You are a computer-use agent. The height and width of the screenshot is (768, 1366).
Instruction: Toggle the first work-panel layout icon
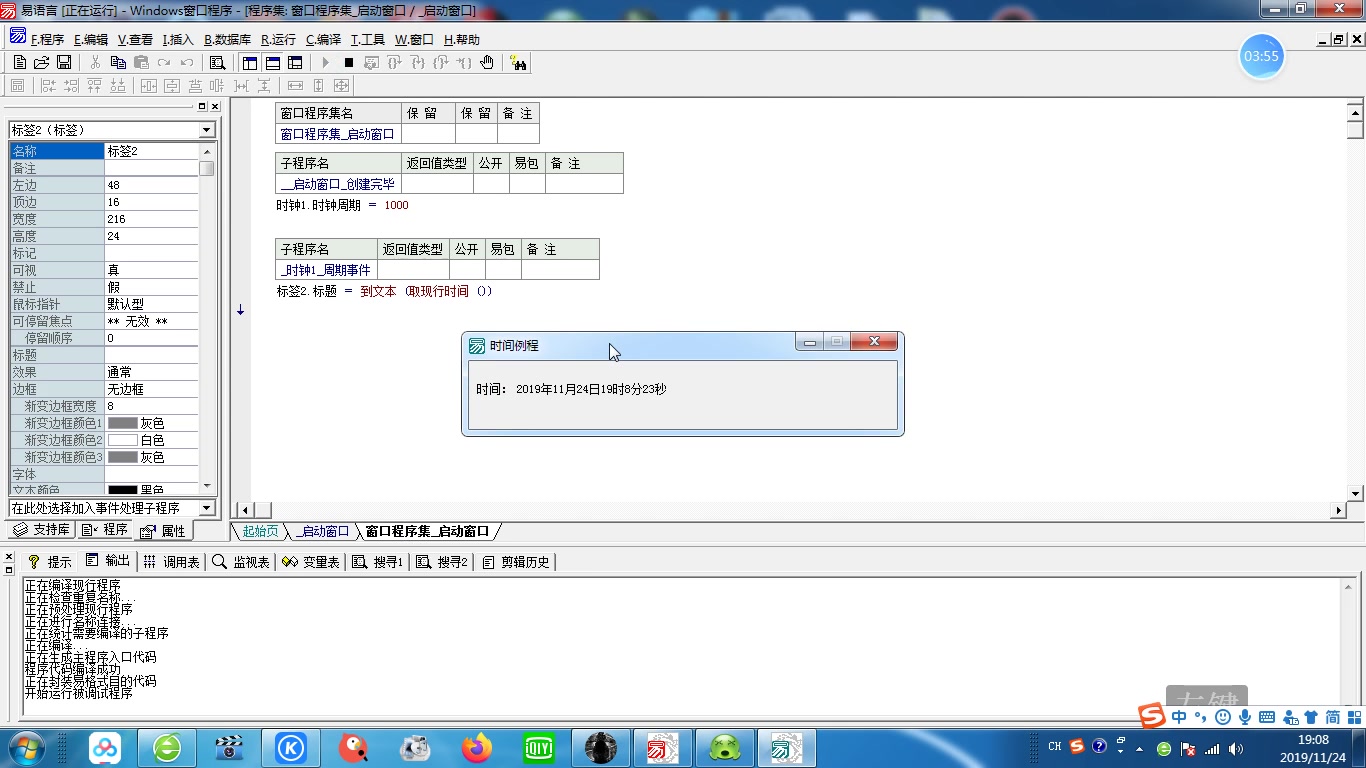click(x=250, y=63)
